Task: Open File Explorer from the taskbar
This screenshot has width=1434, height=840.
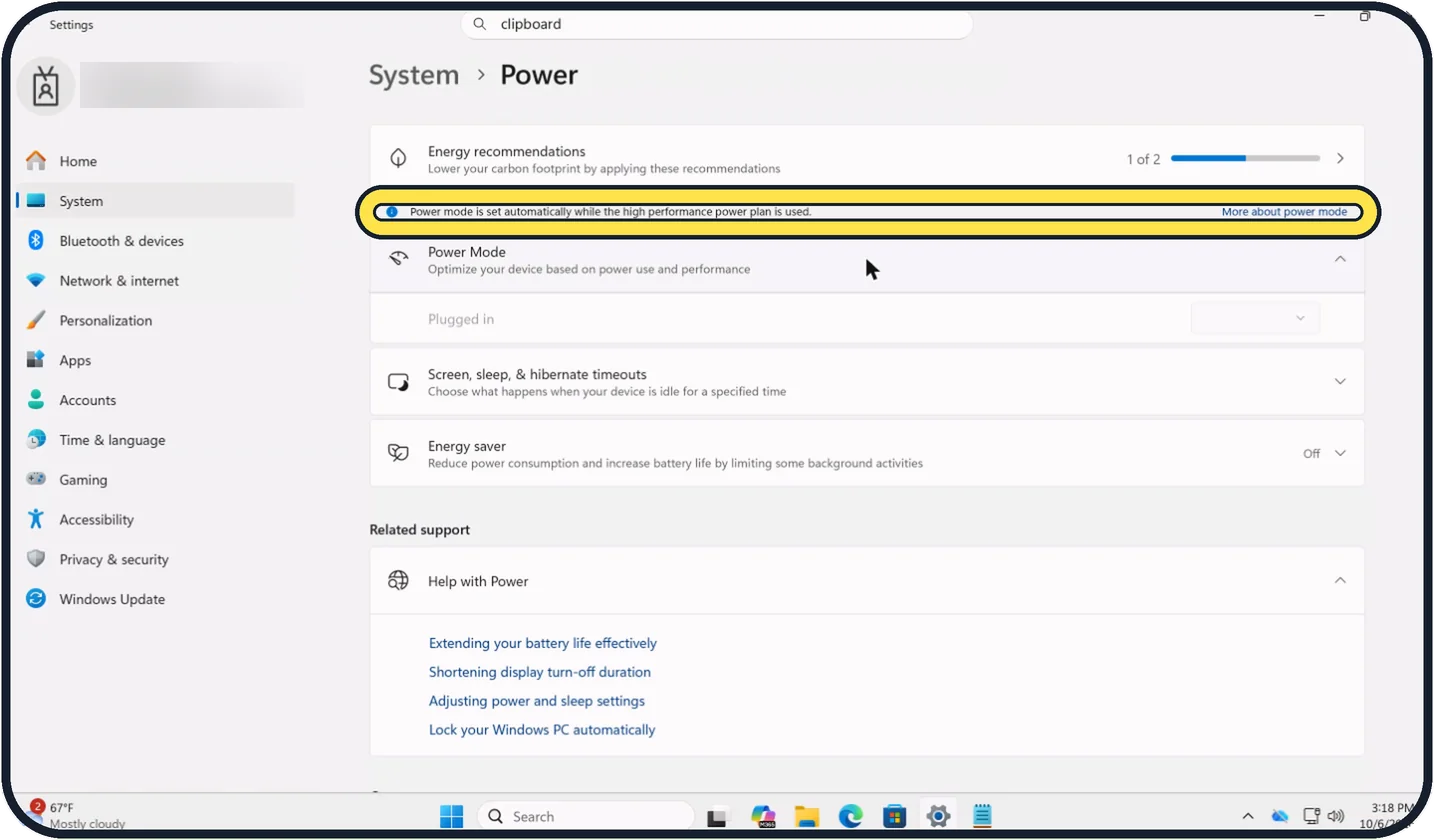Action: [807, 816]
